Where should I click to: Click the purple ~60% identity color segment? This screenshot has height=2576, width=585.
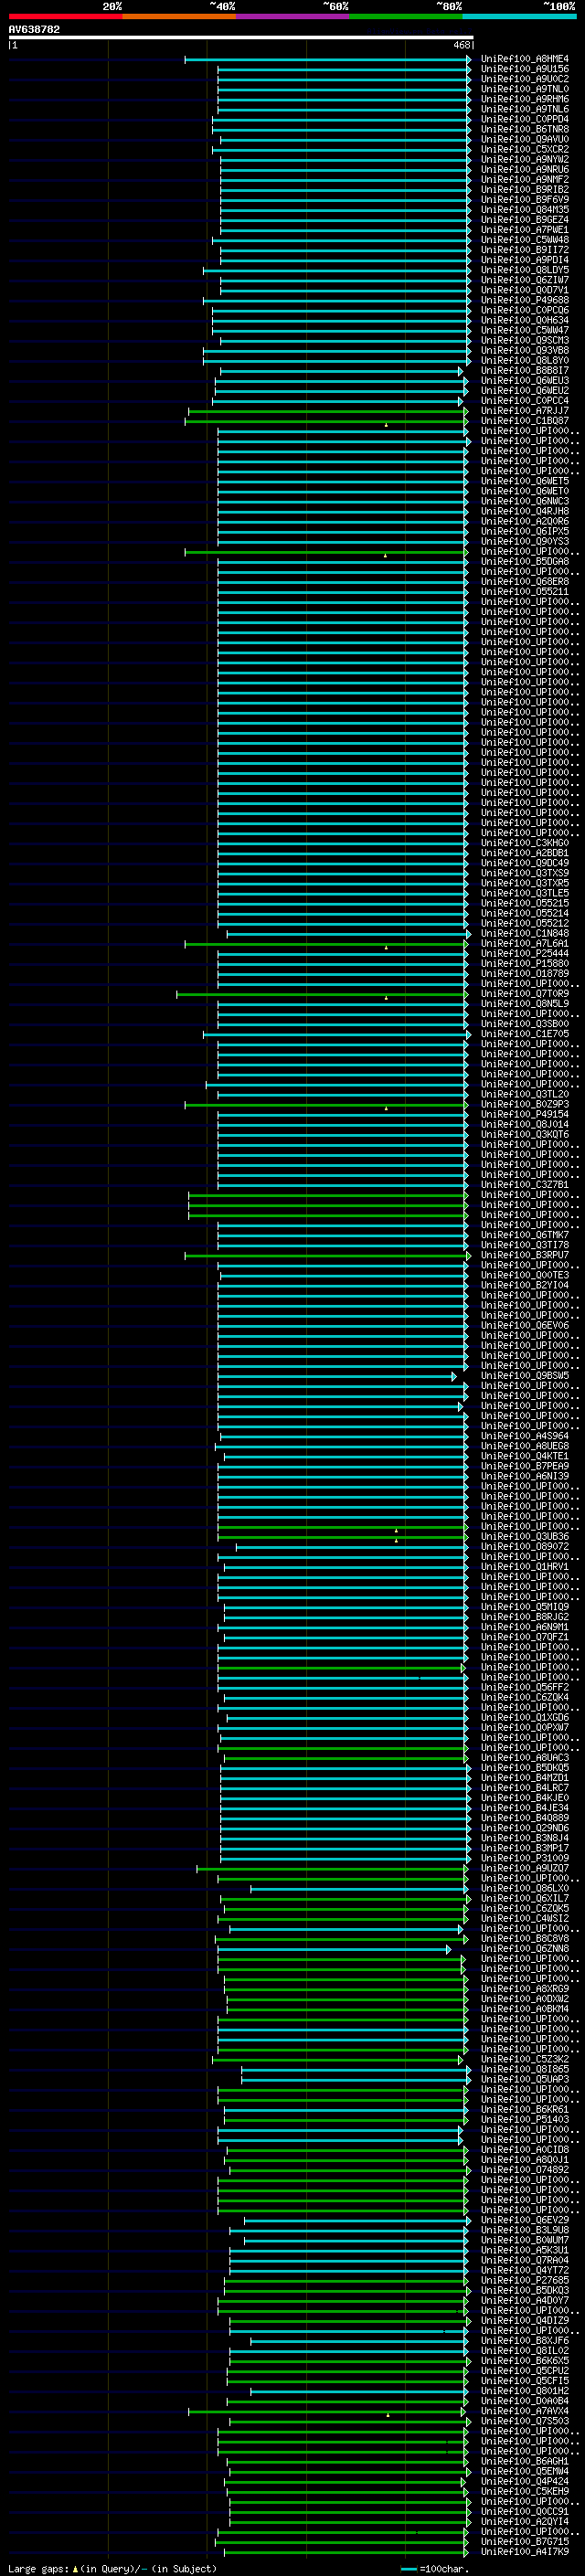(292, 16)
